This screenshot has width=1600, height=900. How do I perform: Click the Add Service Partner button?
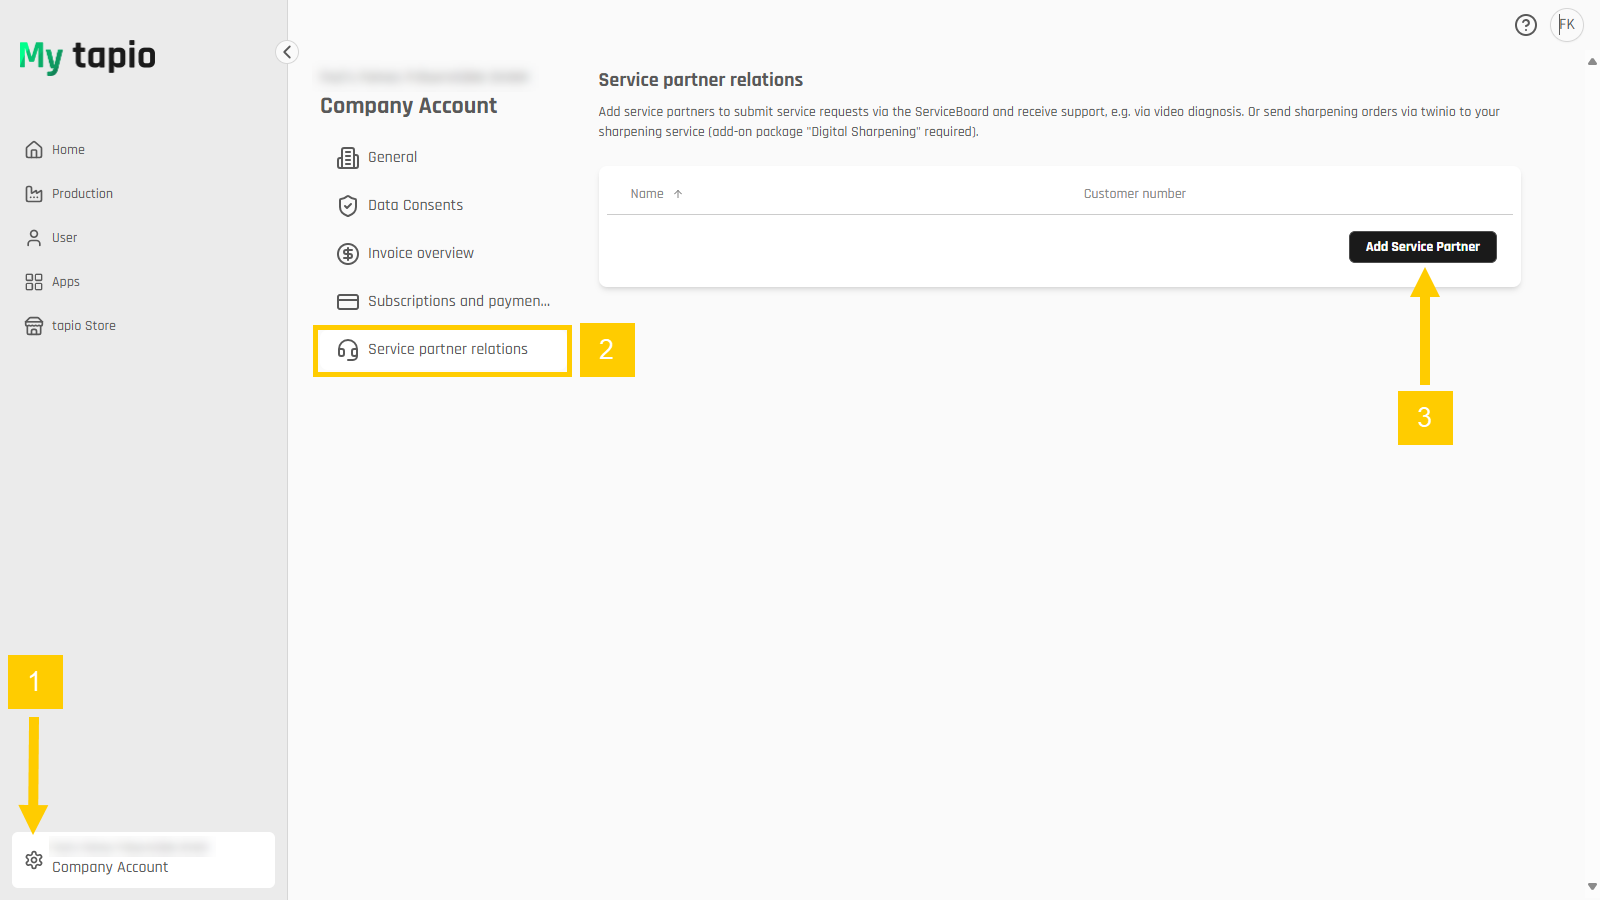coord(1422,247)
